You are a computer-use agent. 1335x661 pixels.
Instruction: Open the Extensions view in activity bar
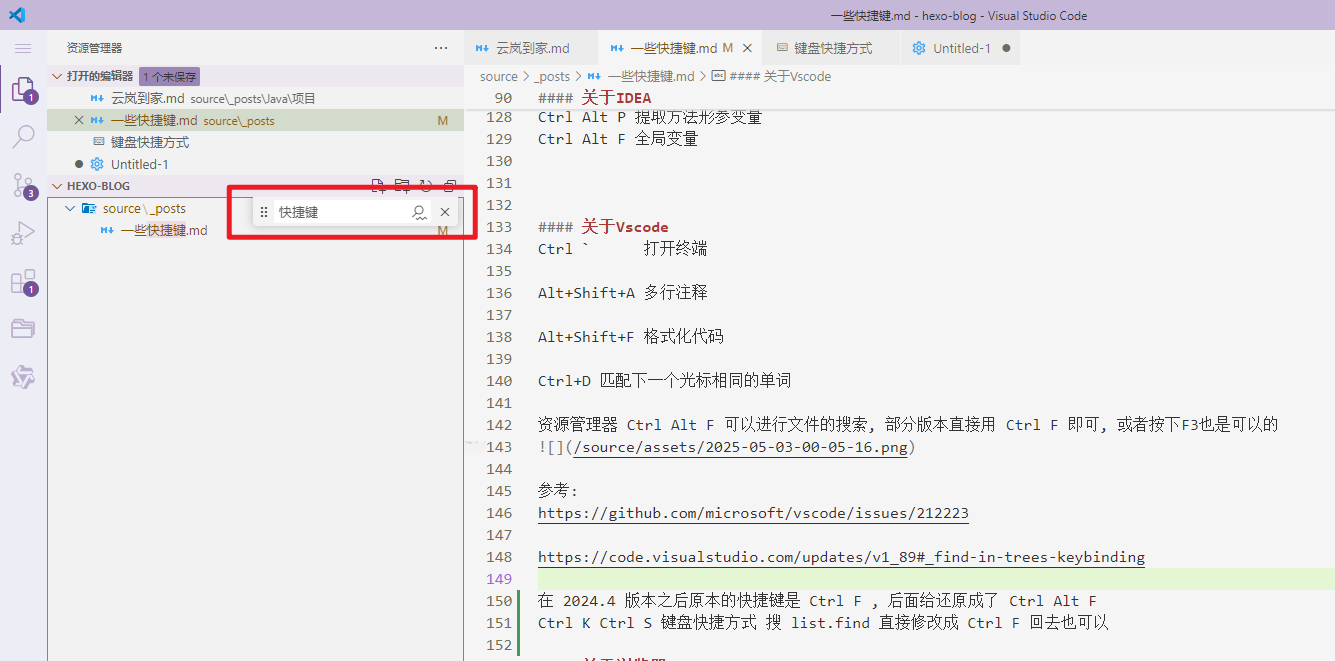coord(23,282)
